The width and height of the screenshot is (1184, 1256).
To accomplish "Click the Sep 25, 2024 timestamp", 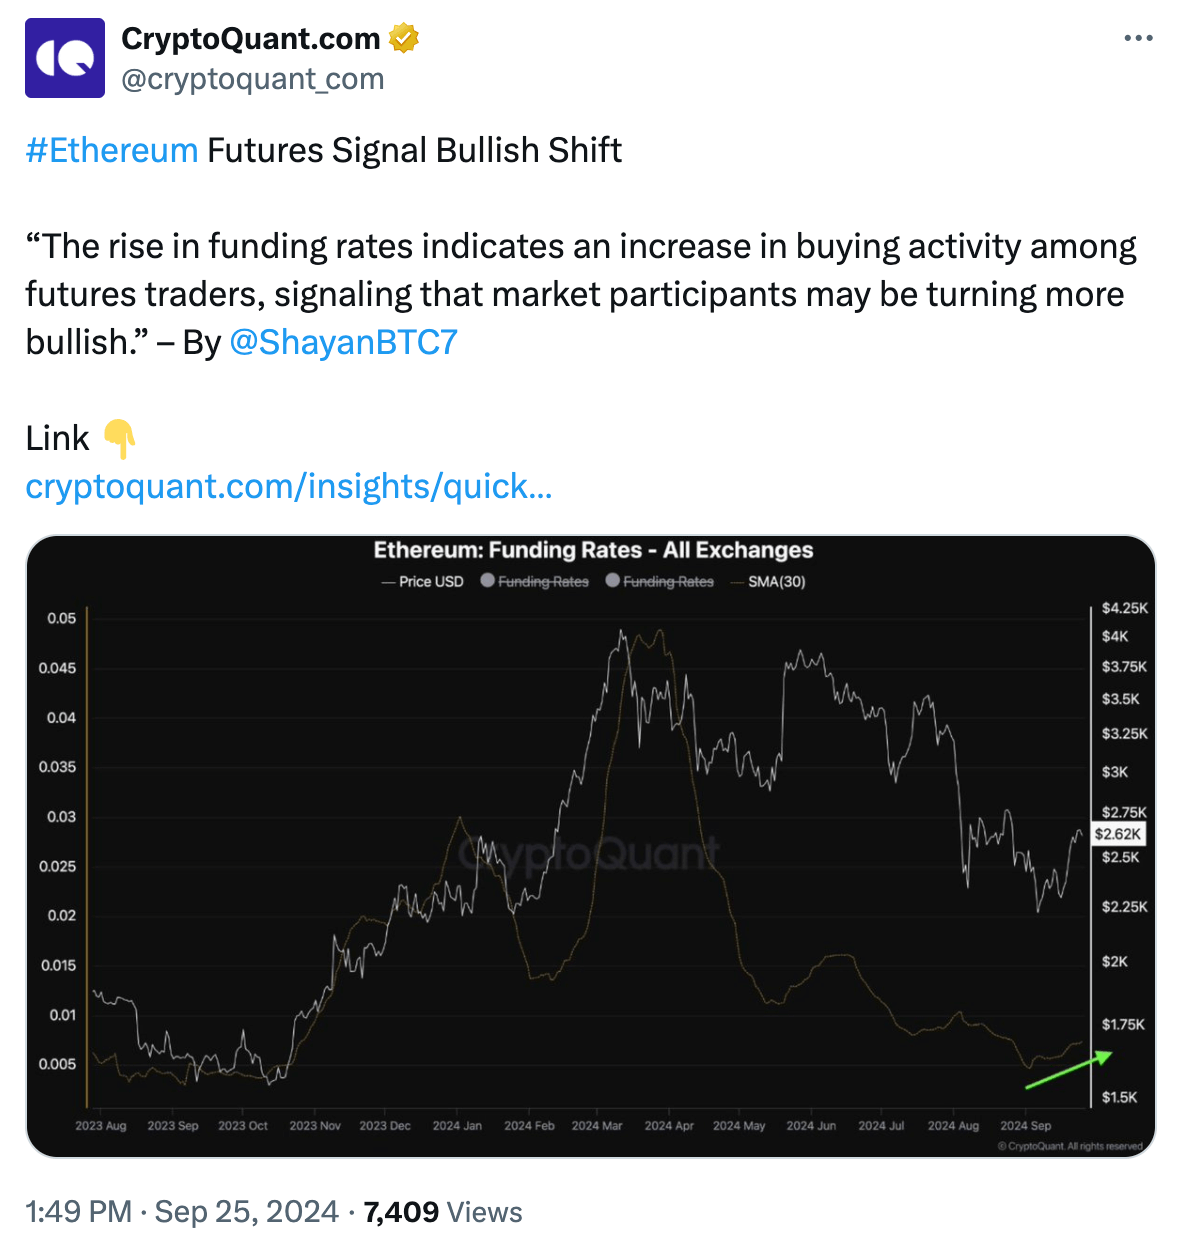I will click(247, 1211).
